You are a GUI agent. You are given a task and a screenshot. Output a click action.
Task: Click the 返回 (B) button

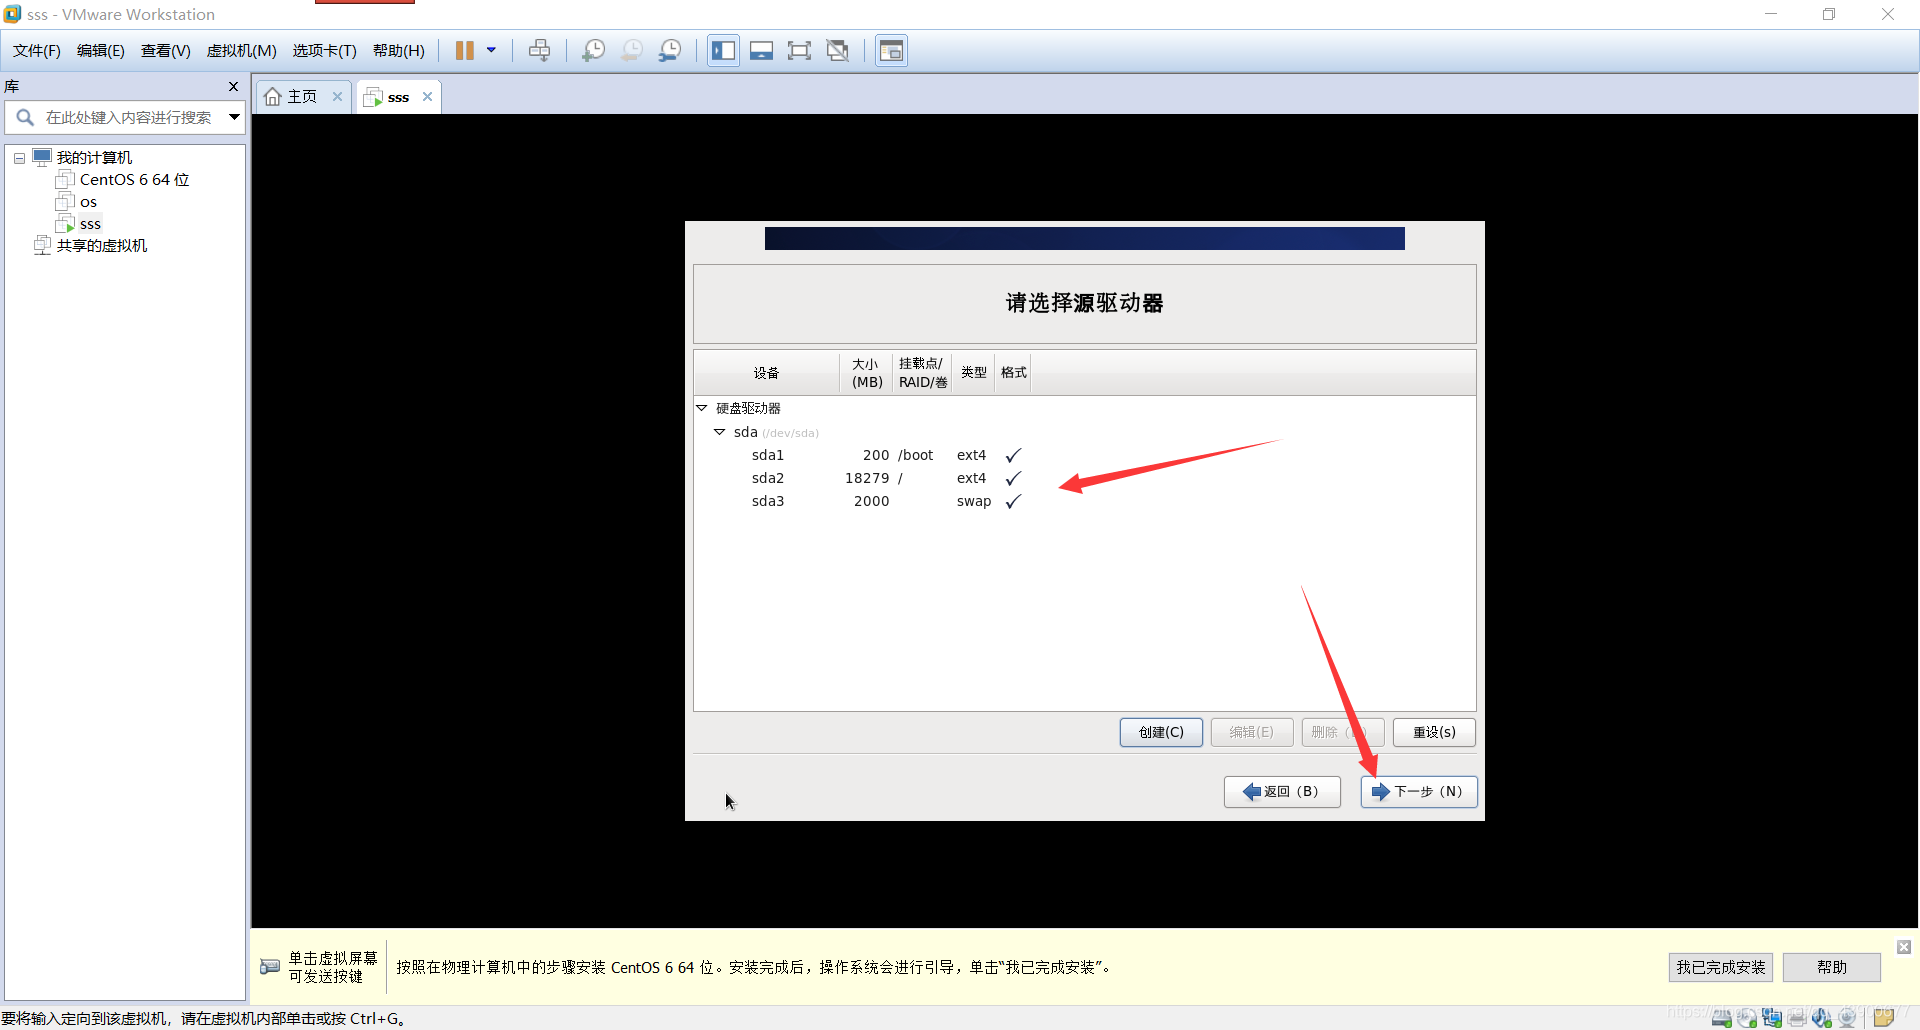click(x=1282, y=791)
